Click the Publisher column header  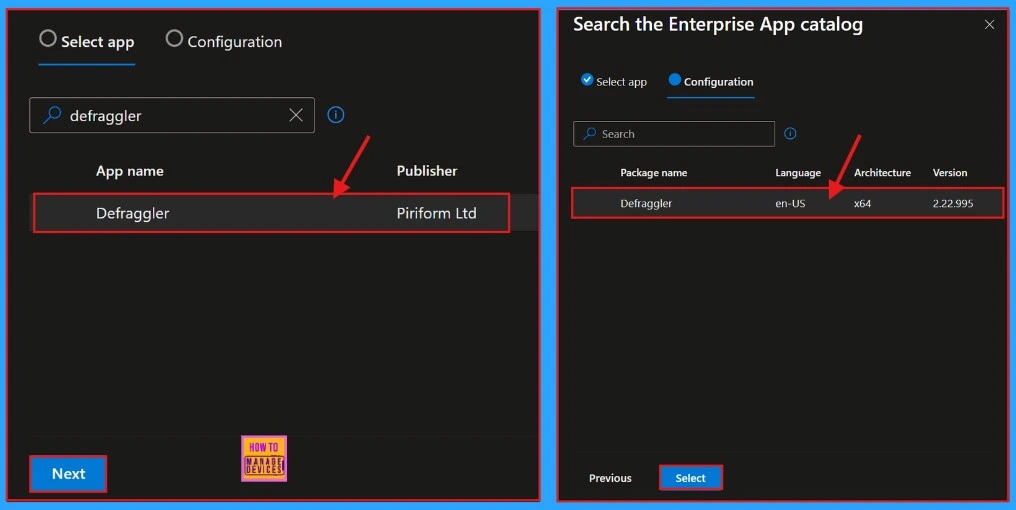pyautogui.click(x=427, y=171)
